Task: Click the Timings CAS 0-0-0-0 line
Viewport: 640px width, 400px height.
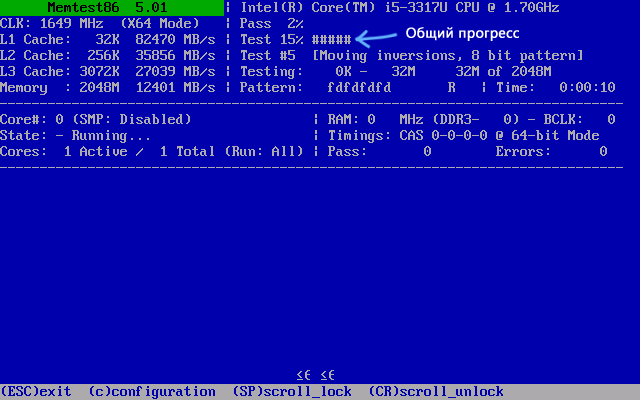Action: (x=464, y=136)
